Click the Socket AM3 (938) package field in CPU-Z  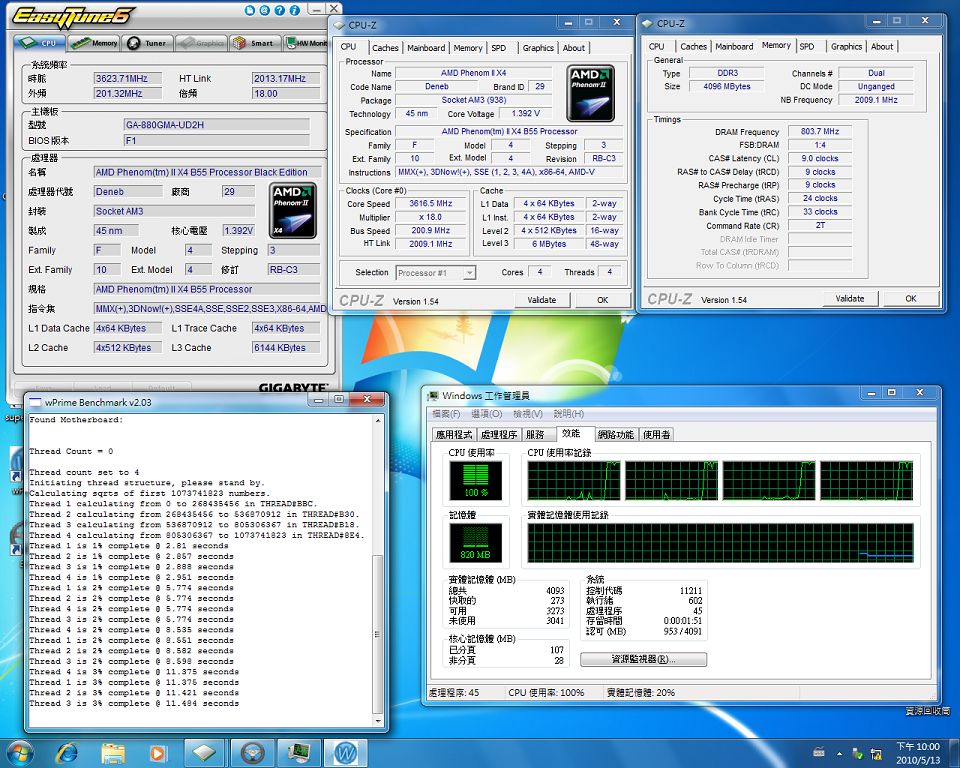coord(473,100)
